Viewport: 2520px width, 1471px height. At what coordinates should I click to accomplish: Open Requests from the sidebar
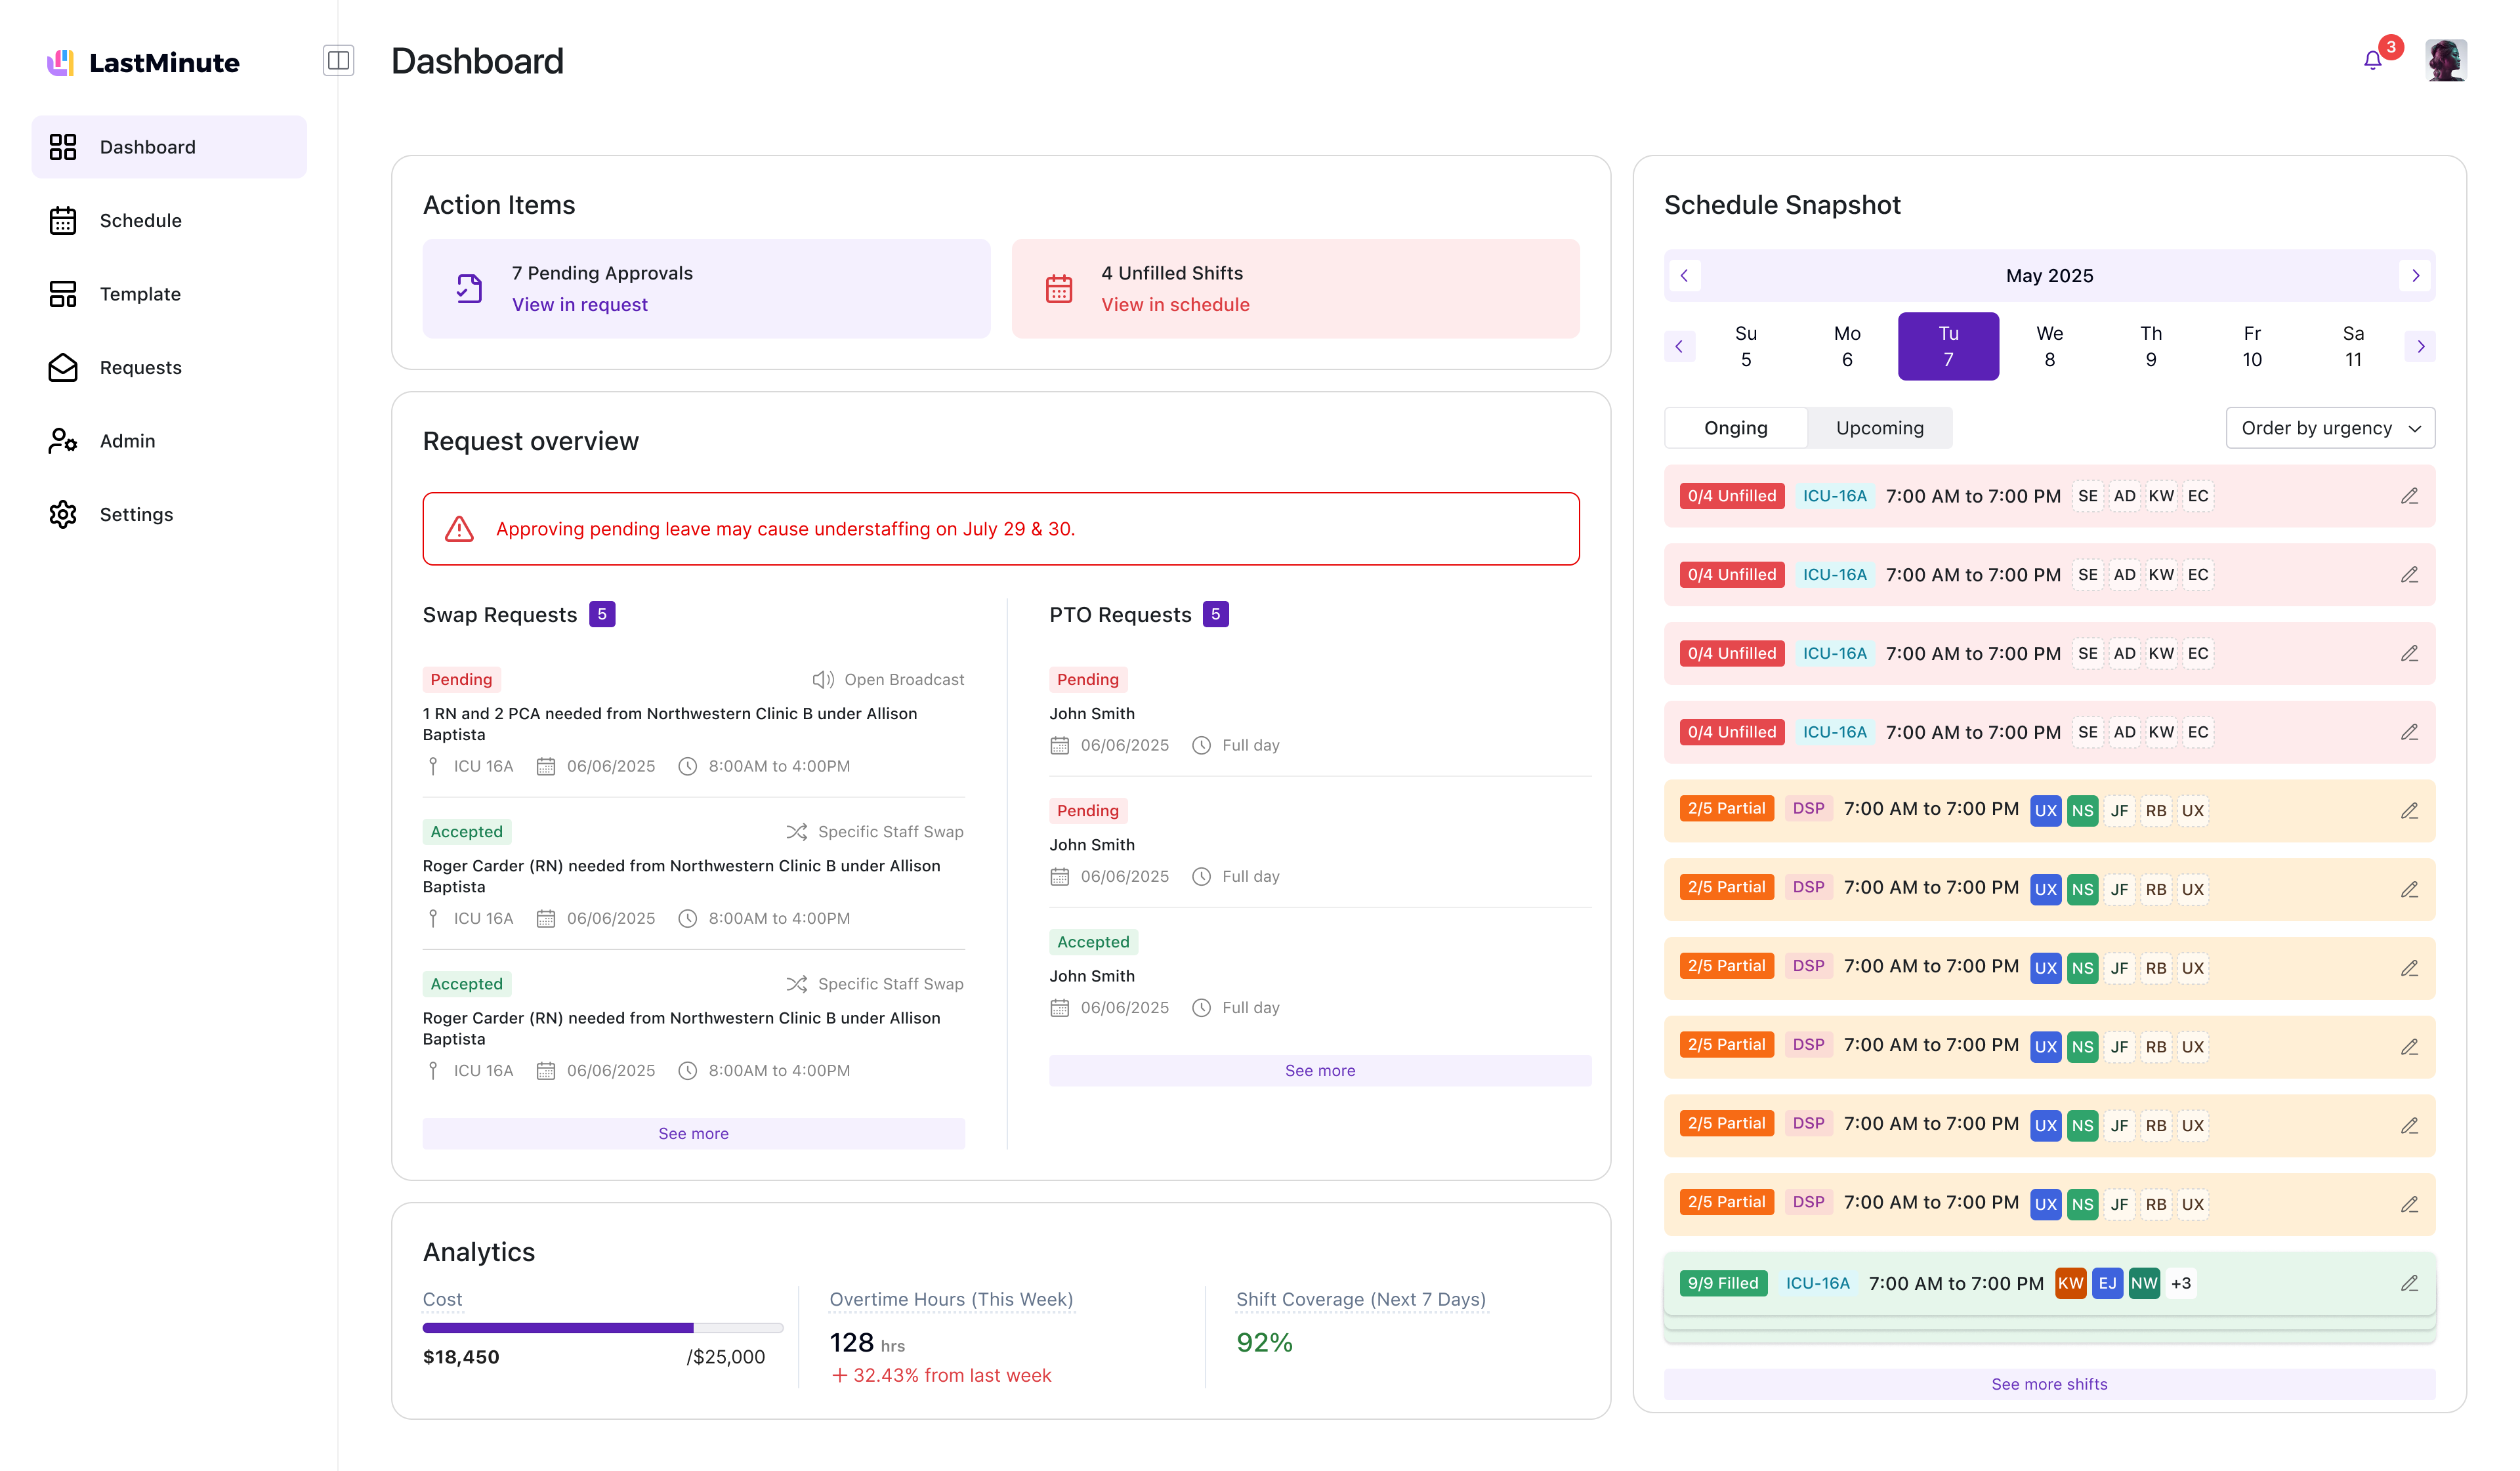[x=139, y=367]
